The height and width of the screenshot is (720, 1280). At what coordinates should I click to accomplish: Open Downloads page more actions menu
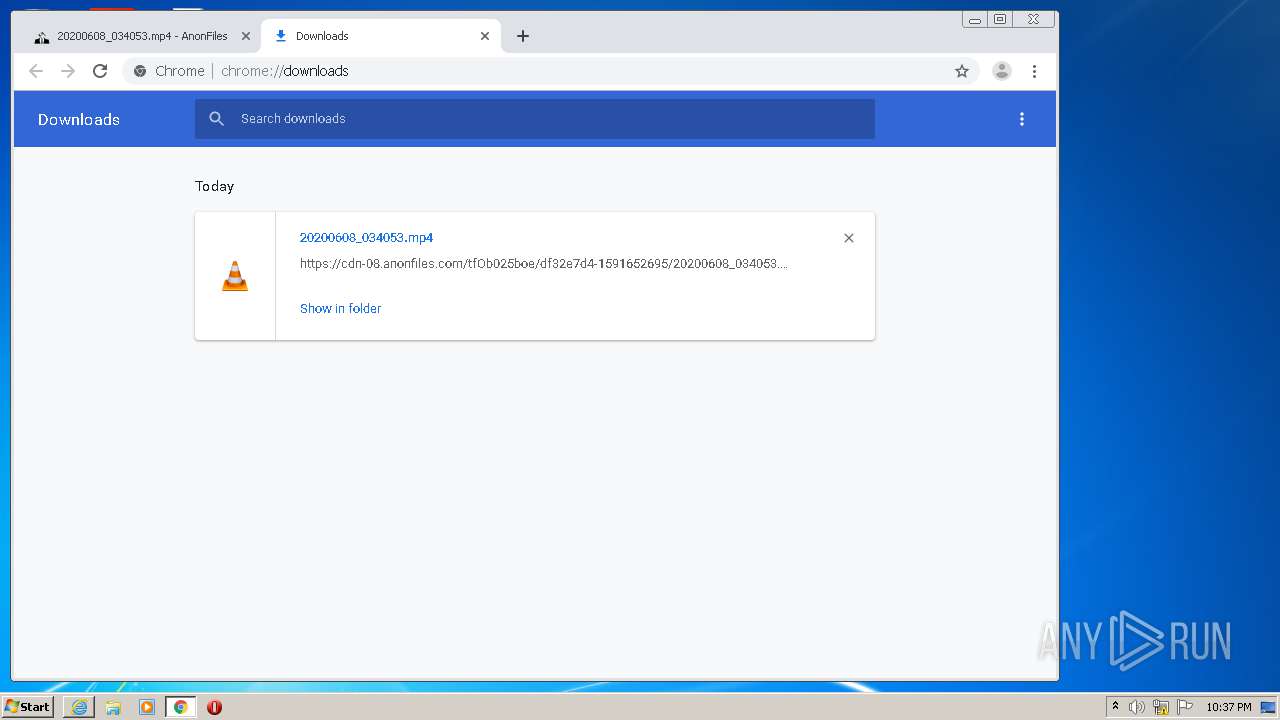1022,119
